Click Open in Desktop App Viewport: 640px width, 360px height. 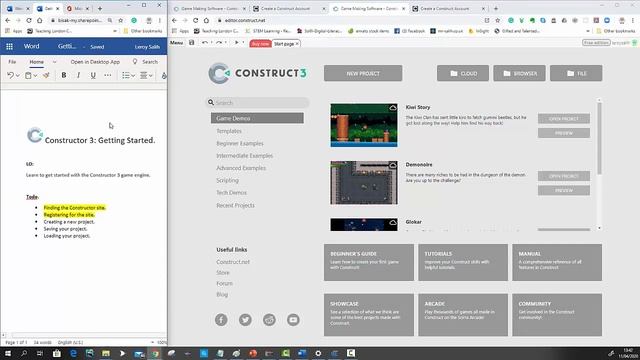pyautogui.click(x=95, y=62)
